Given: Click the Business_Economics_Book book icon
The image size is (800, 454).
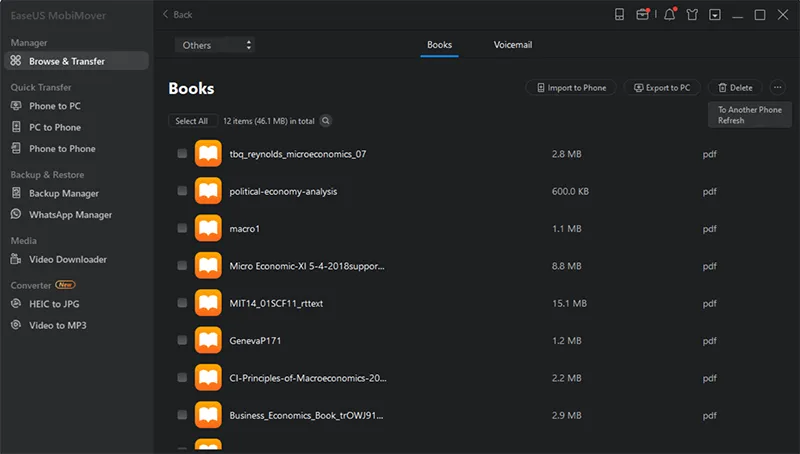Looking at the screenshot, I should (208, 415).
